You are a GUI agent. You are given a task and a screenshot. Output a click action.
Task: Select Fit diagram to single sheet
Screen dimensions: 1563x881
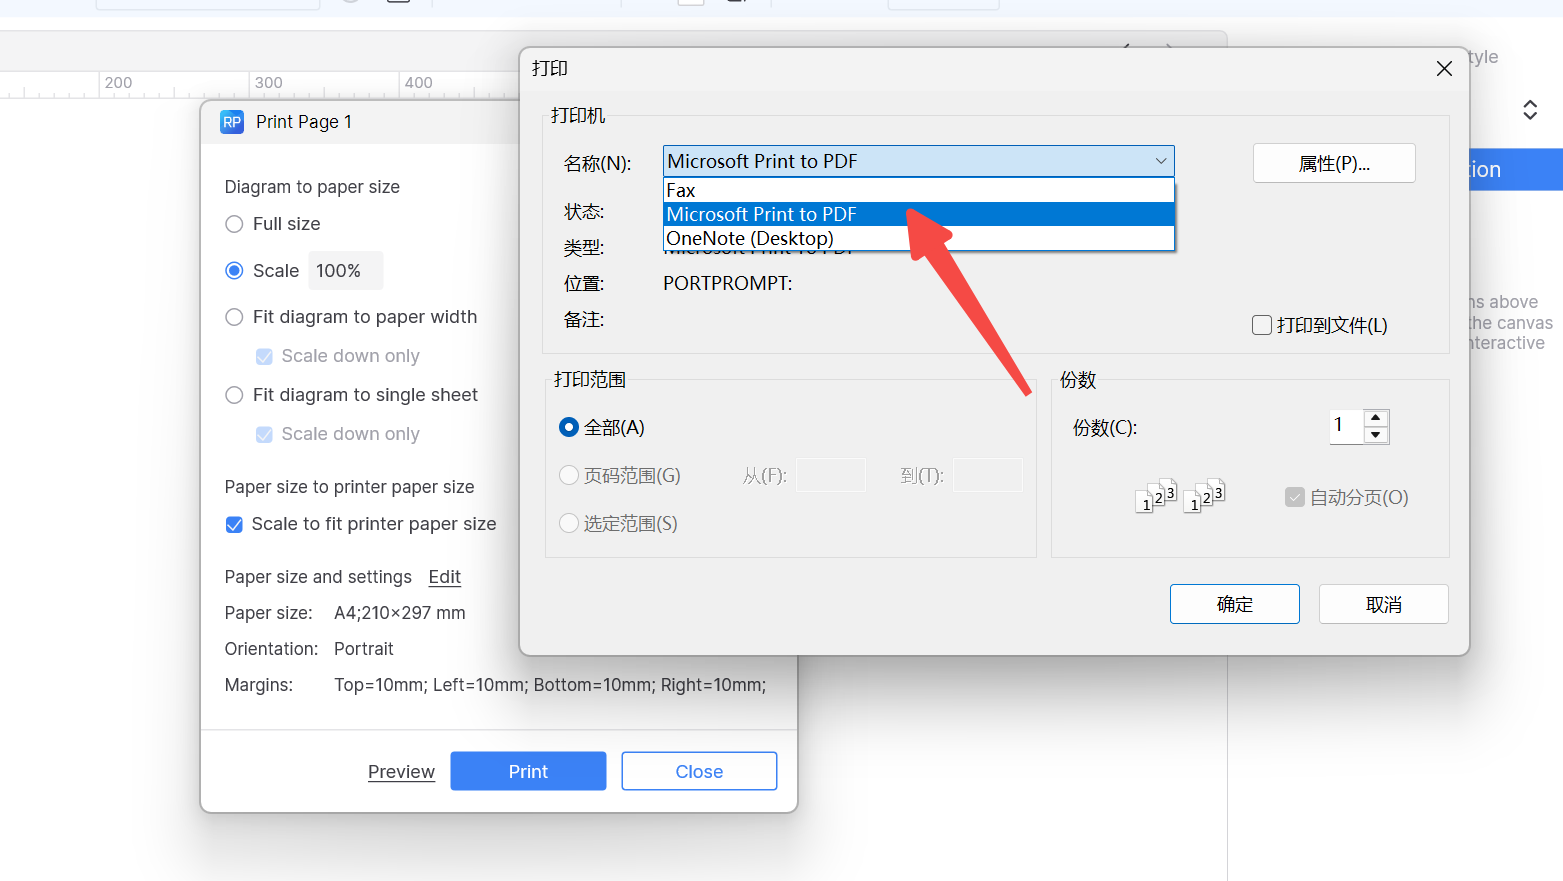tap(235, 395)
